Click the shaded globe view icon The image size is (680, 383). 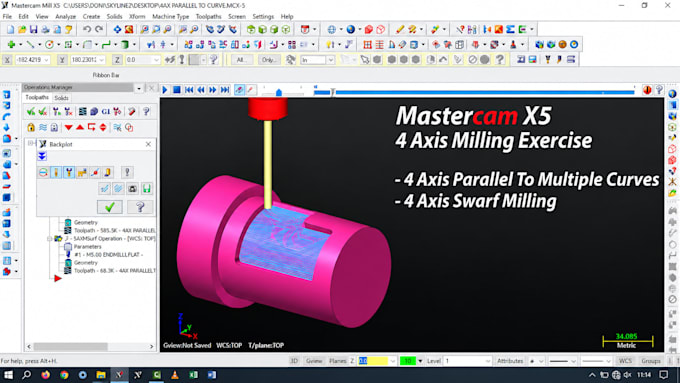pyautogui.click(x=350, y=29)
